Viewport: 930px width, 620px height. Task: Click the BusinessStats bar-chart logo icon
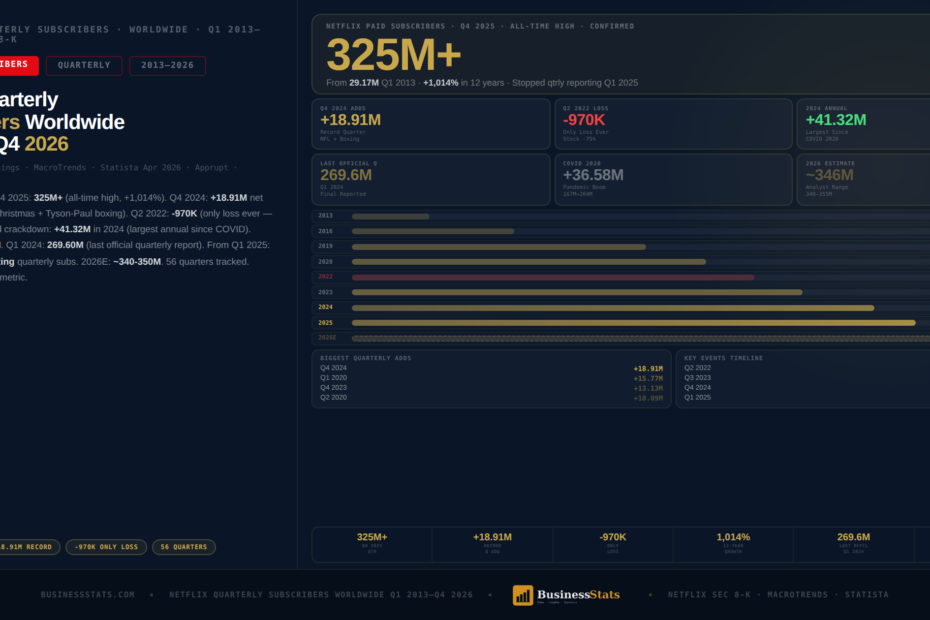[x=523, y=595]
